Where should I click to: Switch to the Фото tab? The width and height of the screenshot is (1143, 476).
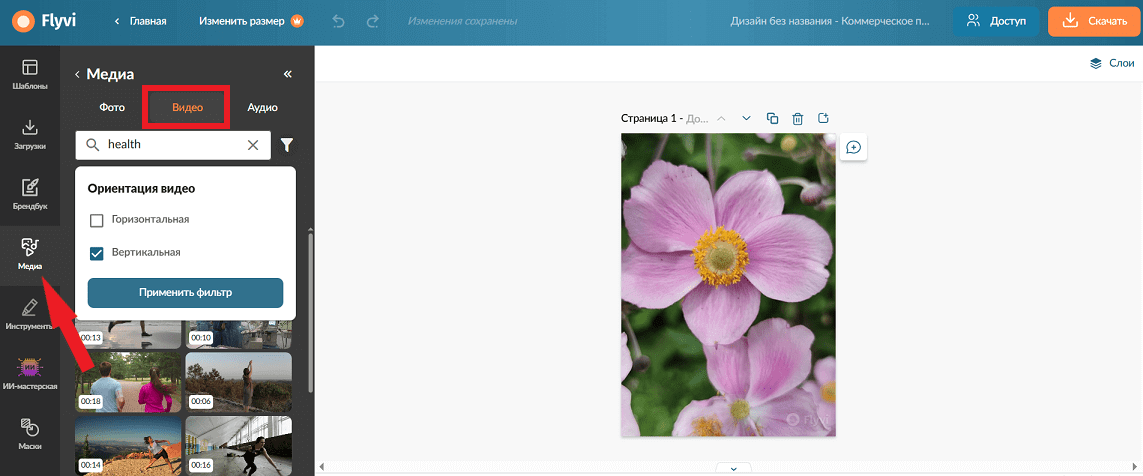point(112,107)
